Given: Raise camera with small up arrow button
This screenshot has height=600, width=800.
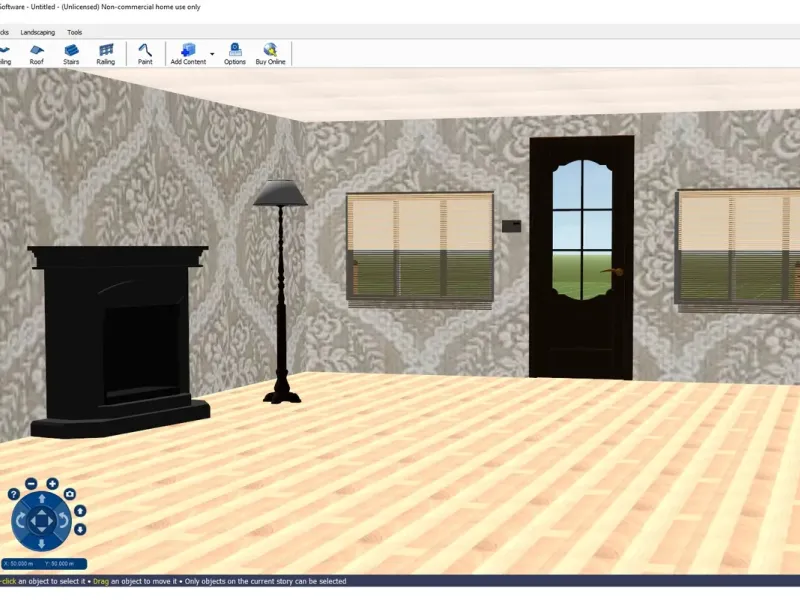Looking at the screenshot, I should [80, 511].
